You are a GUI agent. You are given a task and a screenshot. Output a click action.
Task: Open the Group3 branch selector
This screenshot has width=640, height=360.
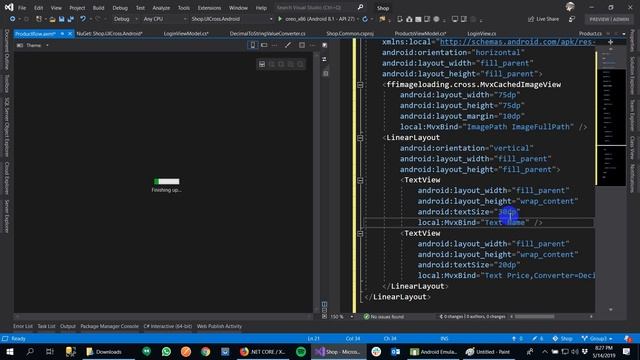click(597, 338)
